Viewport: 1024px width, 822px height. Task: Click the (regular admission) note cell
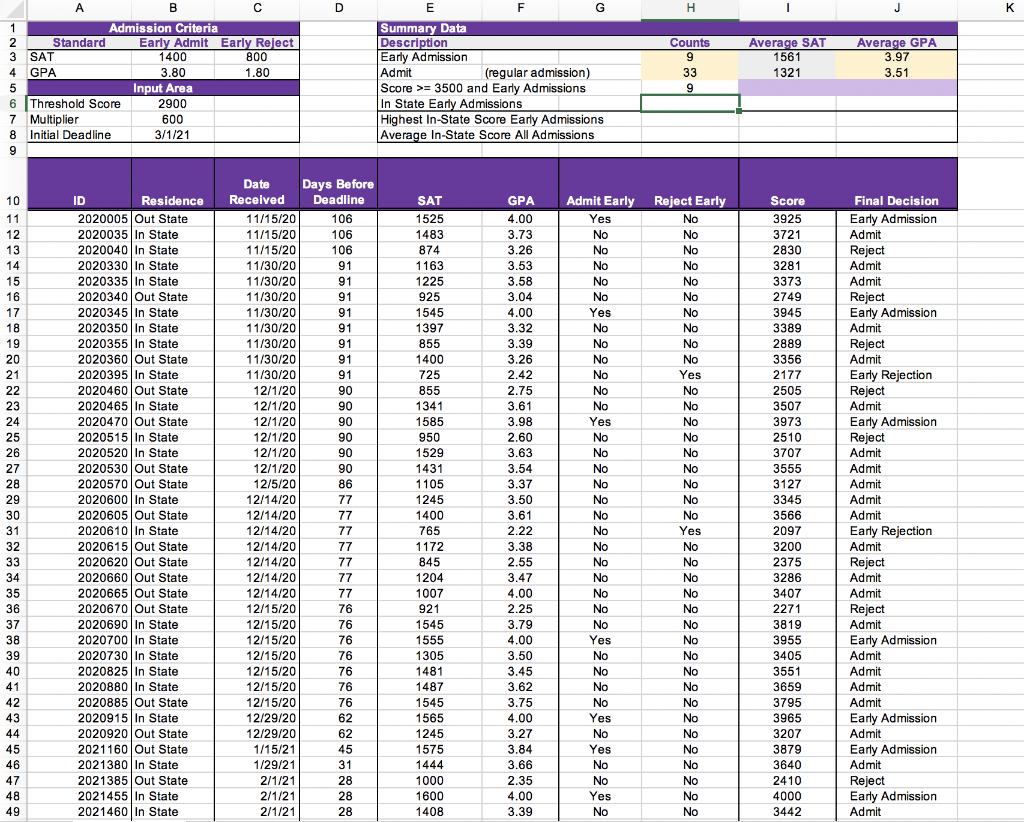tap(537, 72)
